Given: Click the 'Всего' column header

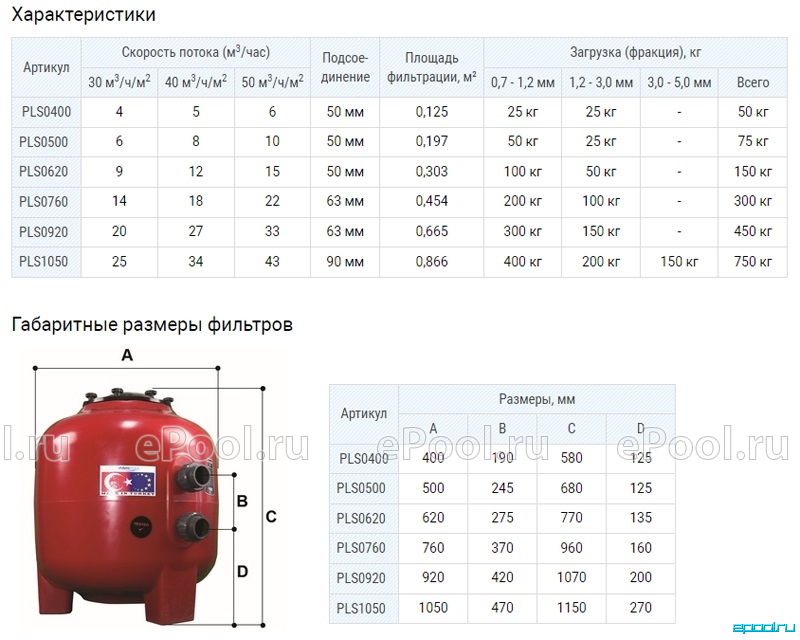Looking at the screenshot, I should (x=753, y=83).
